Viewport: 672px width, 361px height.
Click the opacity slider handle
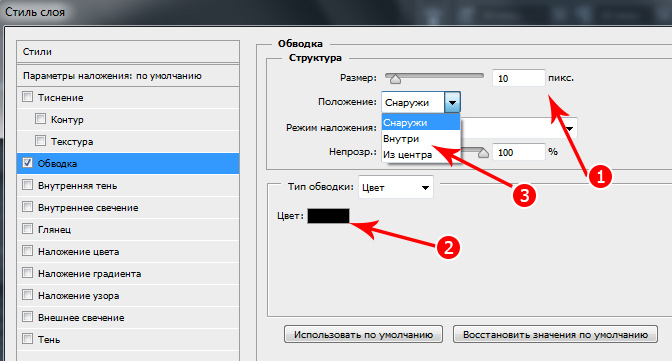[x=483, y=153]
